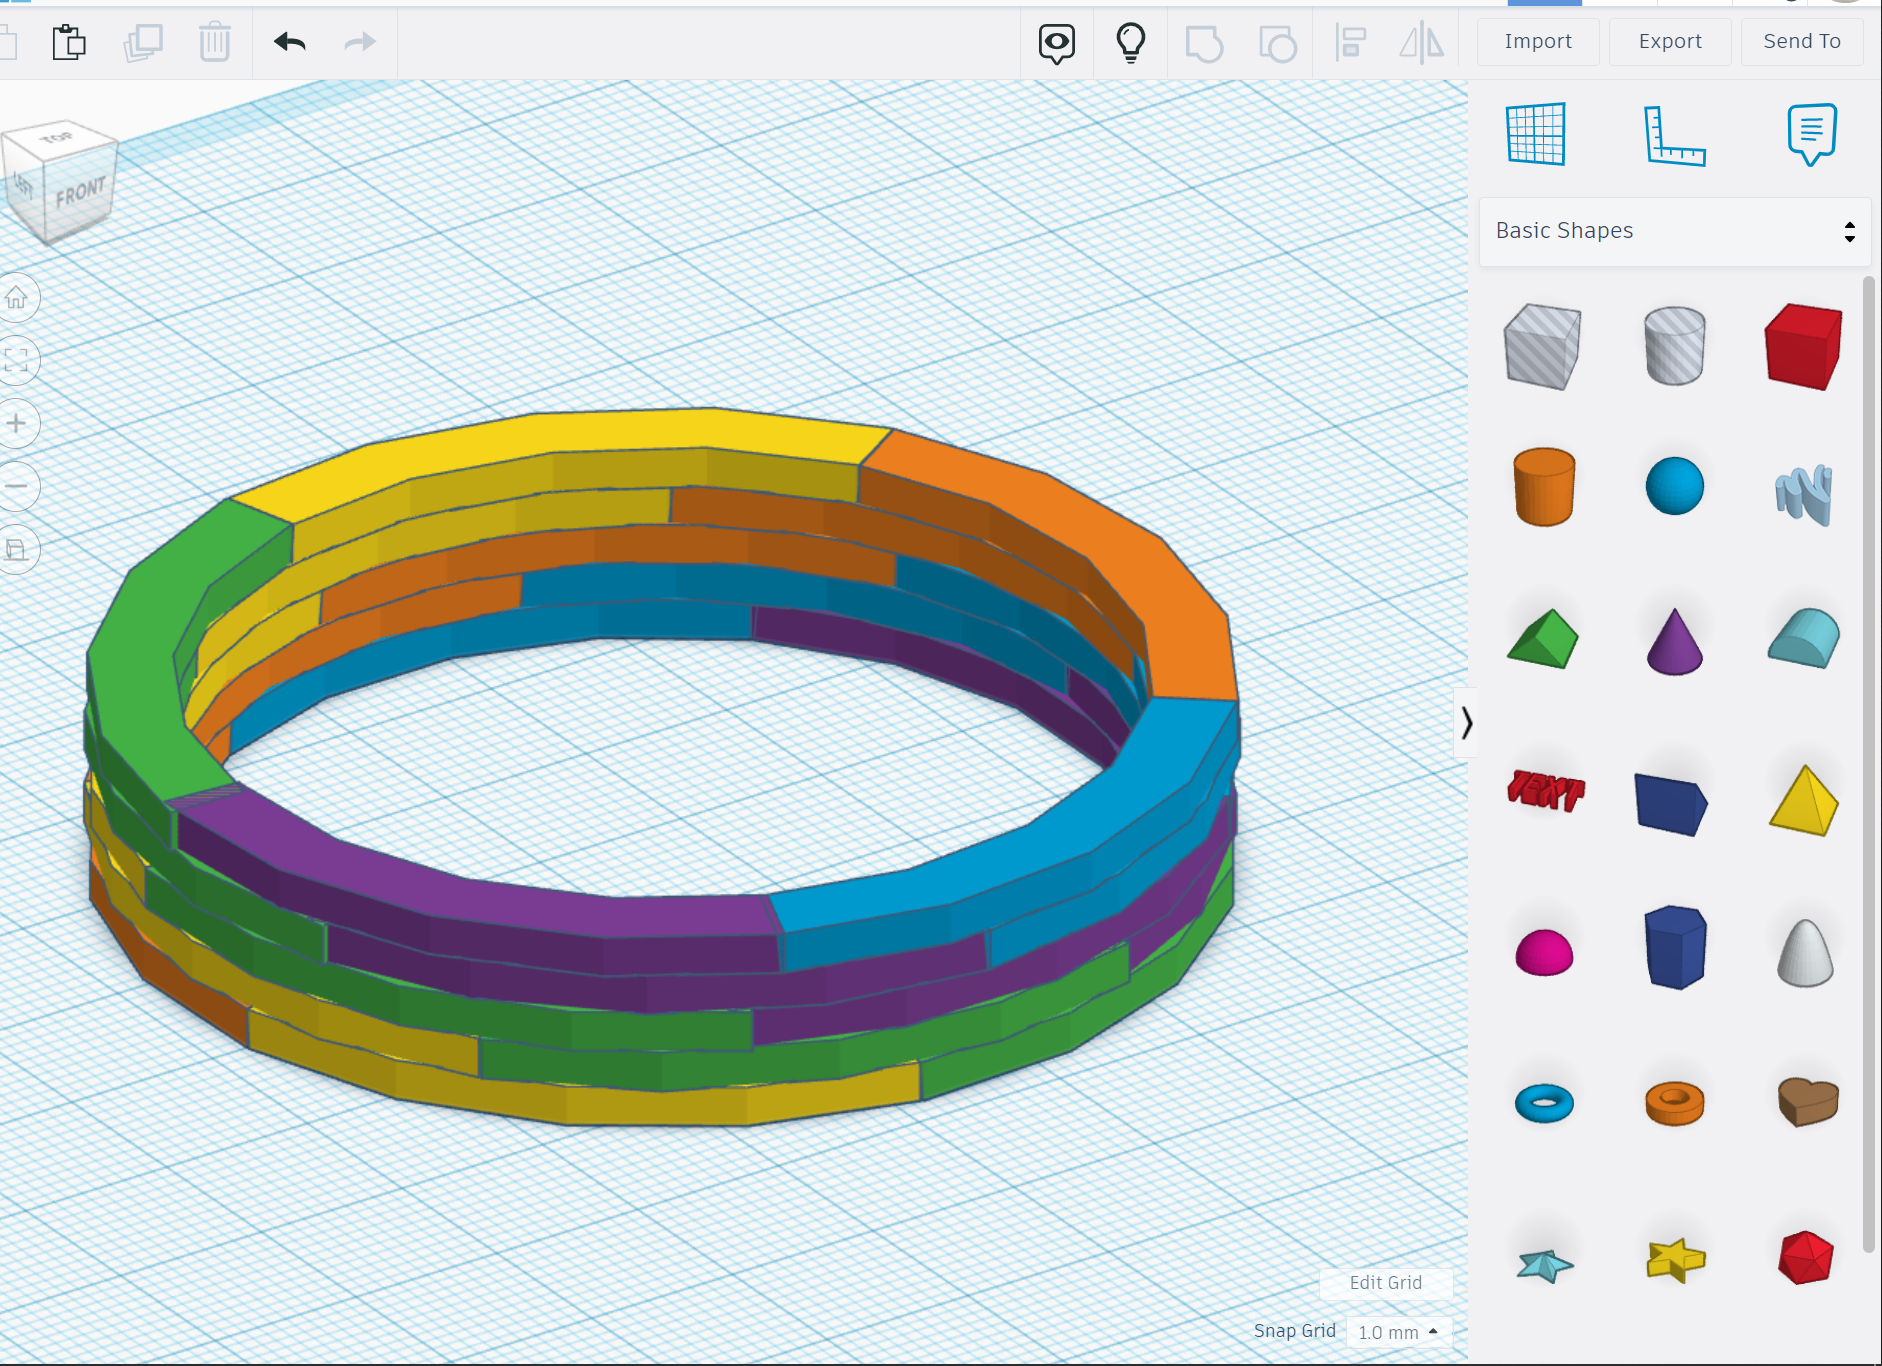Pick the orange Tube shape

click(x=1674, y=1103)
